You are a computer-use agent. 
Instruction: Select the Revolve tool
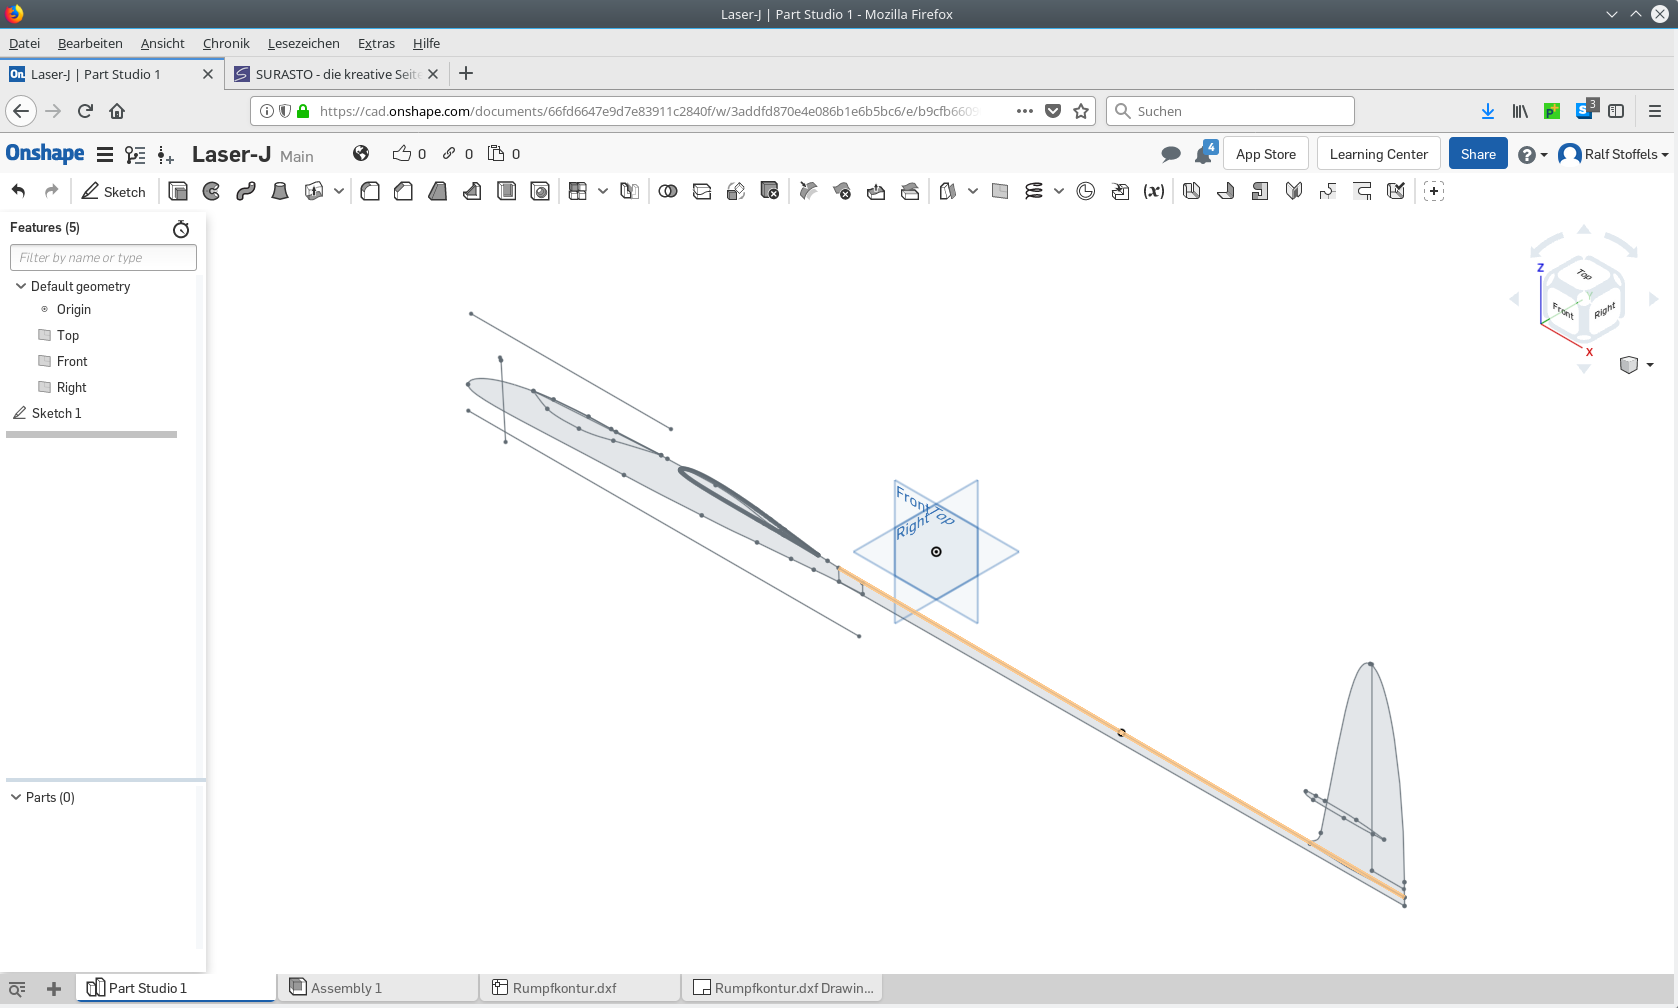211,191
